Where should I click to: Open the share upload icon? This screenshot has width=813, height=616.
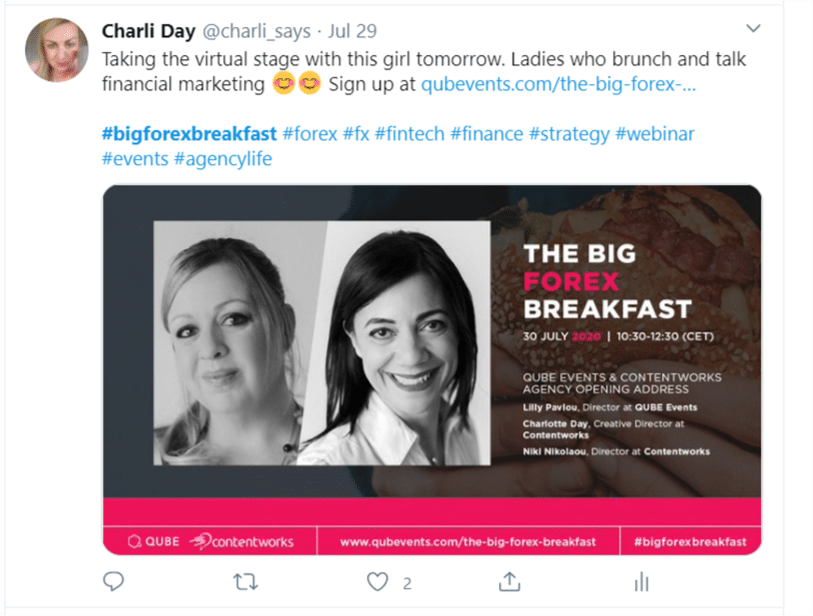(x=509, y=582)
